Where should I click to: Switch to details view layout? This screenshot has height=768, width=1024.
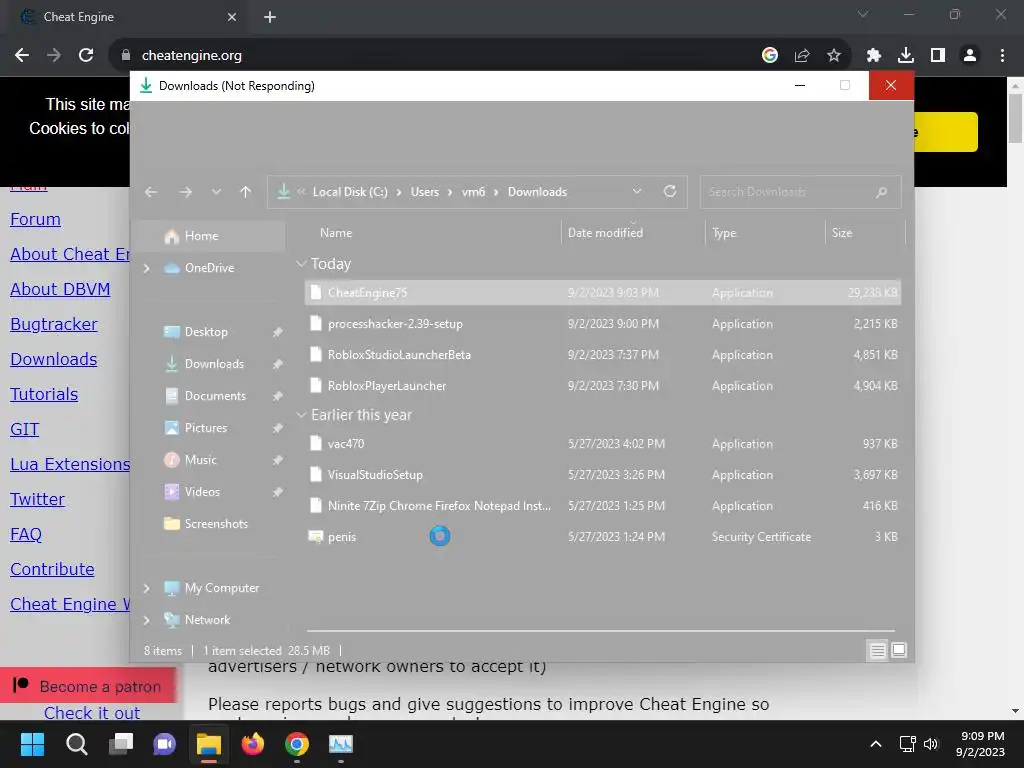pos(877,650)
